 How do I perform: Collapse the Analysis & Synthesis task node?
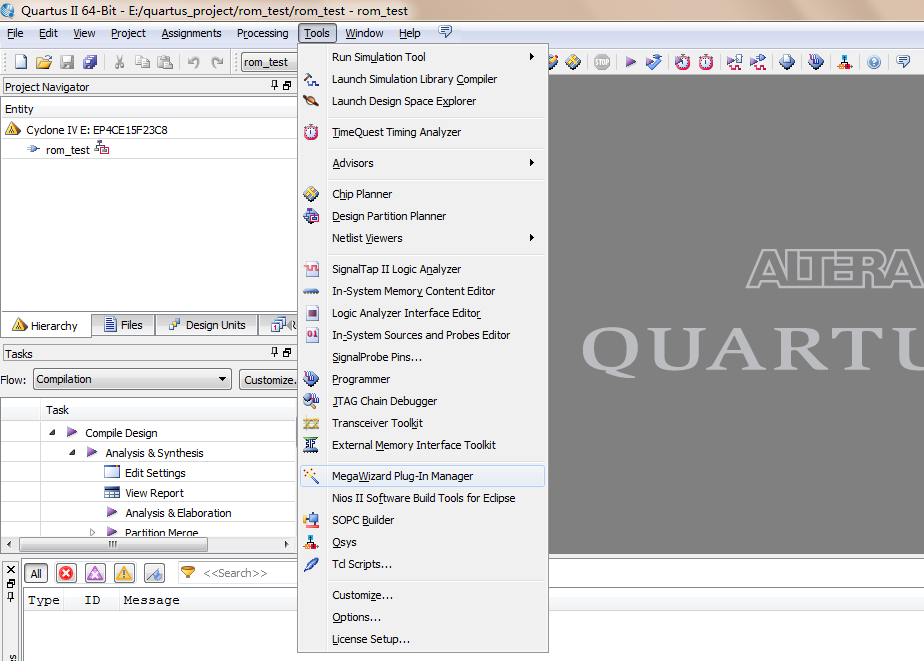point(72,452)
